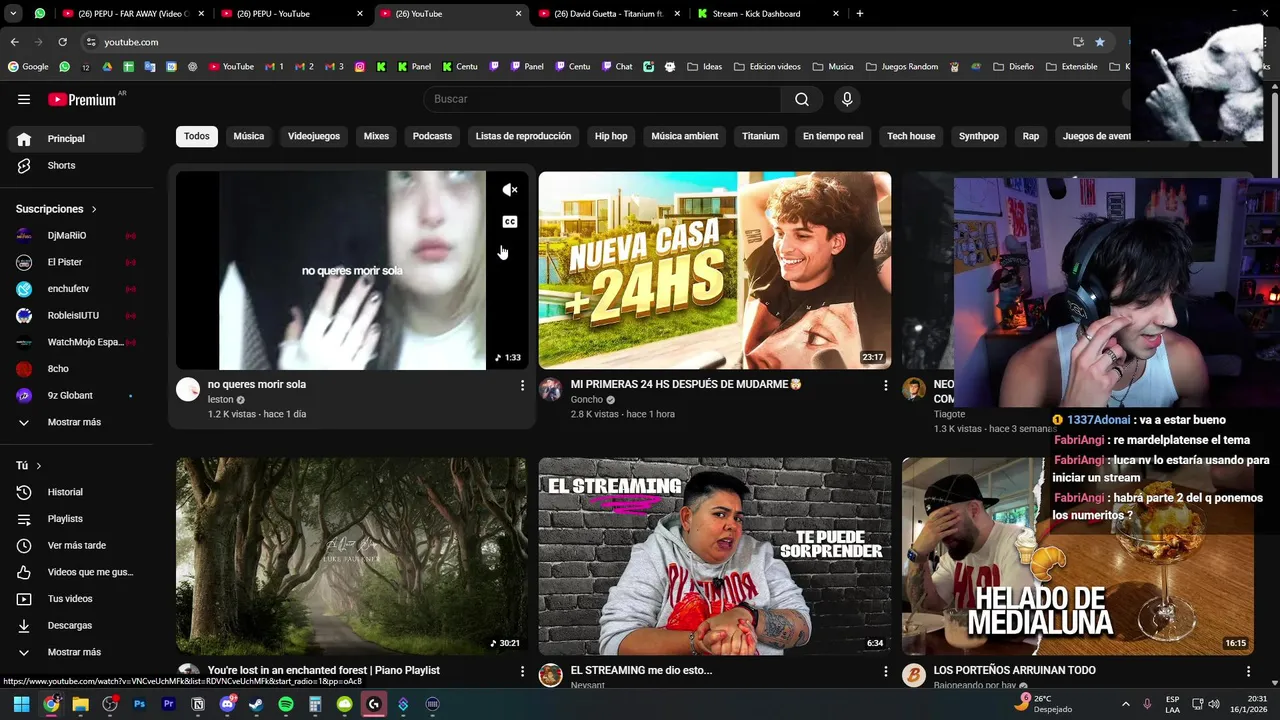Screen dimensions: 1280x720
Task: Open Google bookmark in bookmarks bar
Action: pos(28,67)
